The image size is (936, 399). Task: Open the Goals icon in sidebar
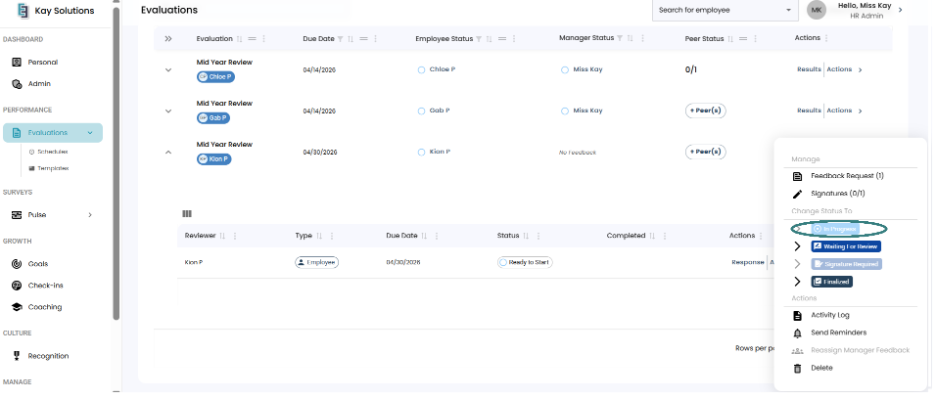17,264
